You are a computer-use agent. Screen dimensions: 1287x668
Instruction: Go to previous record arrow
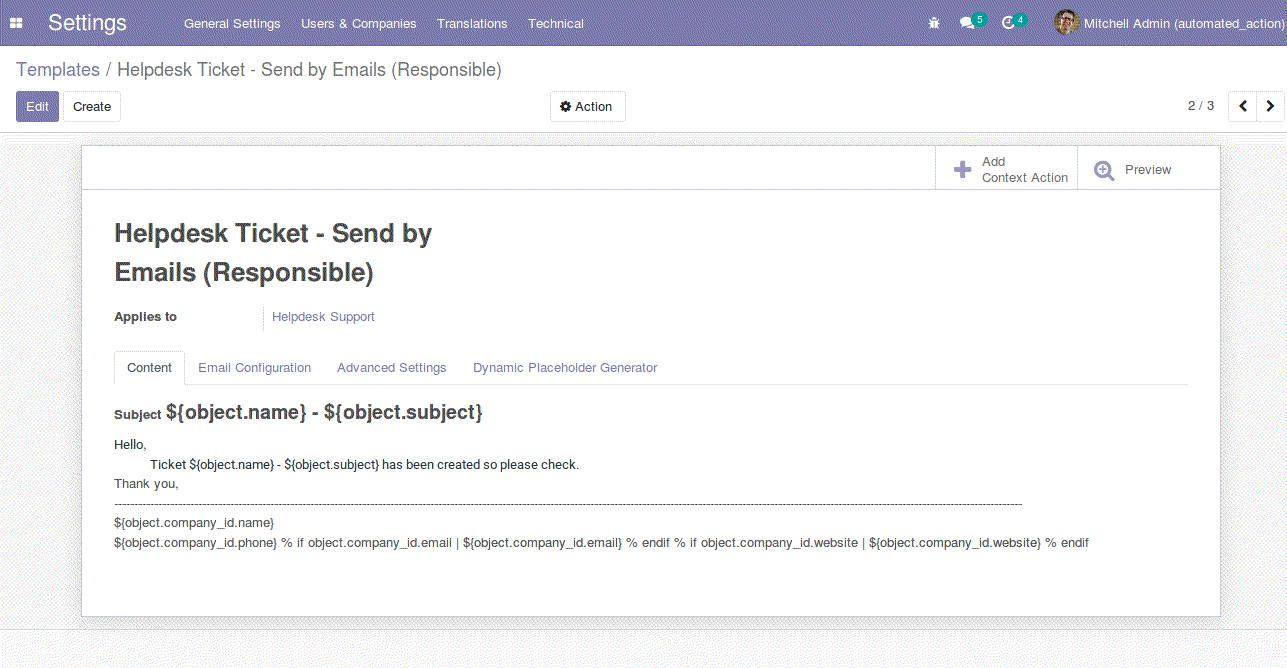[x=1242, y=106]
